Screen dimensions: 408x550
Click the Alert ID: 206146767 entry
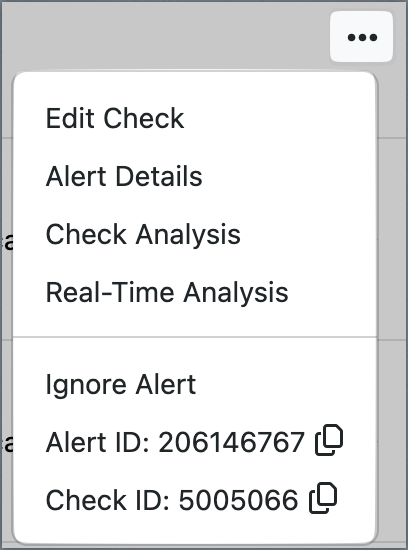[x=195, y=442]
